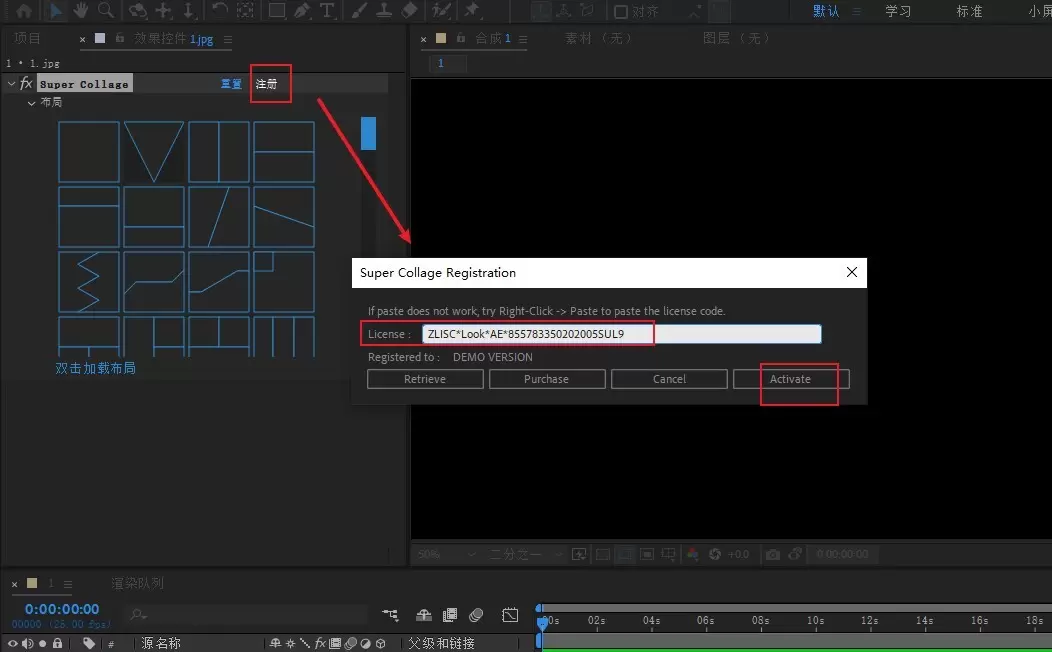Click the reset exposure icon in viewer

pyautogui.click(x=715, y=554)
